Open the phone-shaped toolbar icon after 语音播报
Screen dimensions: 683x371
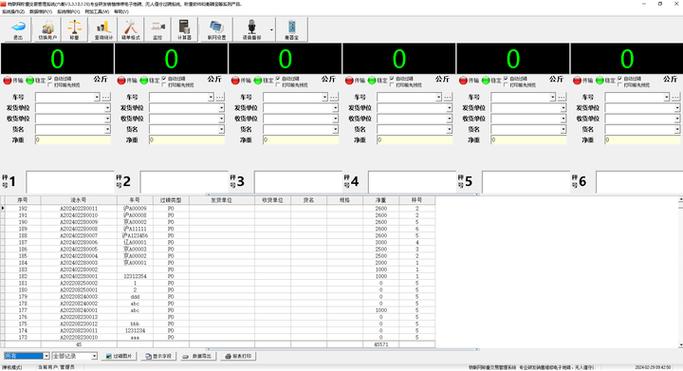click(x=291, y=30)
